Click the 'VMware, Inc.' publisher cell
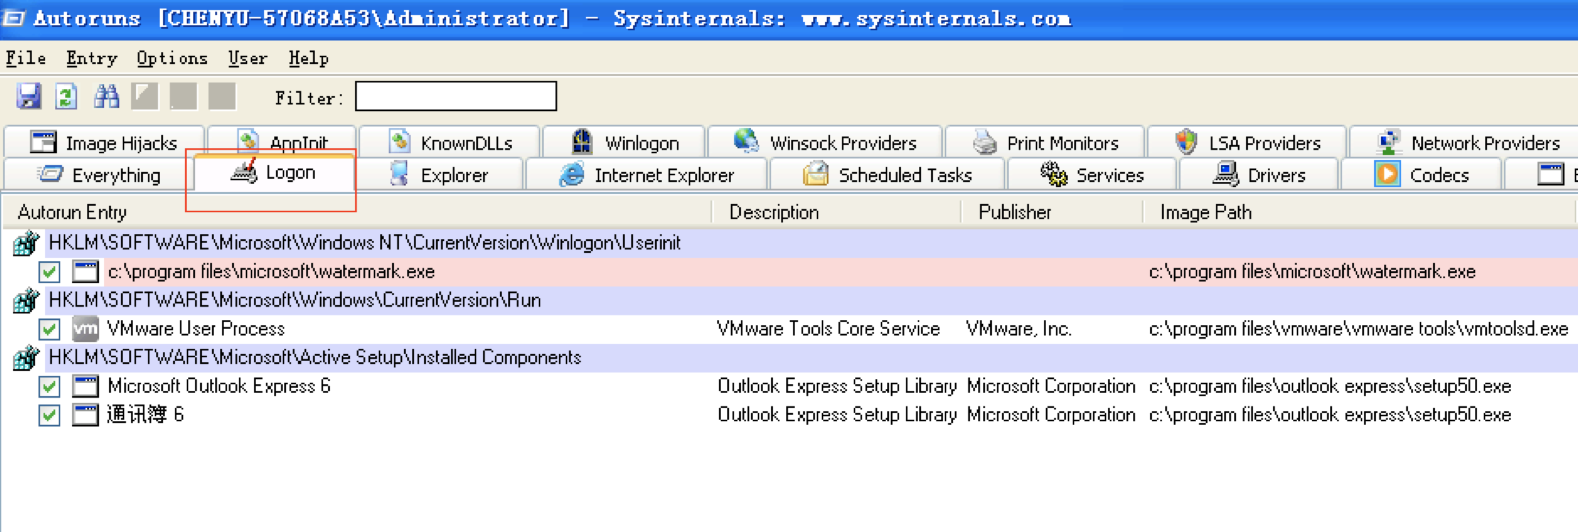This screenshot has height=532, width=1578. [x=1019, y=329]
